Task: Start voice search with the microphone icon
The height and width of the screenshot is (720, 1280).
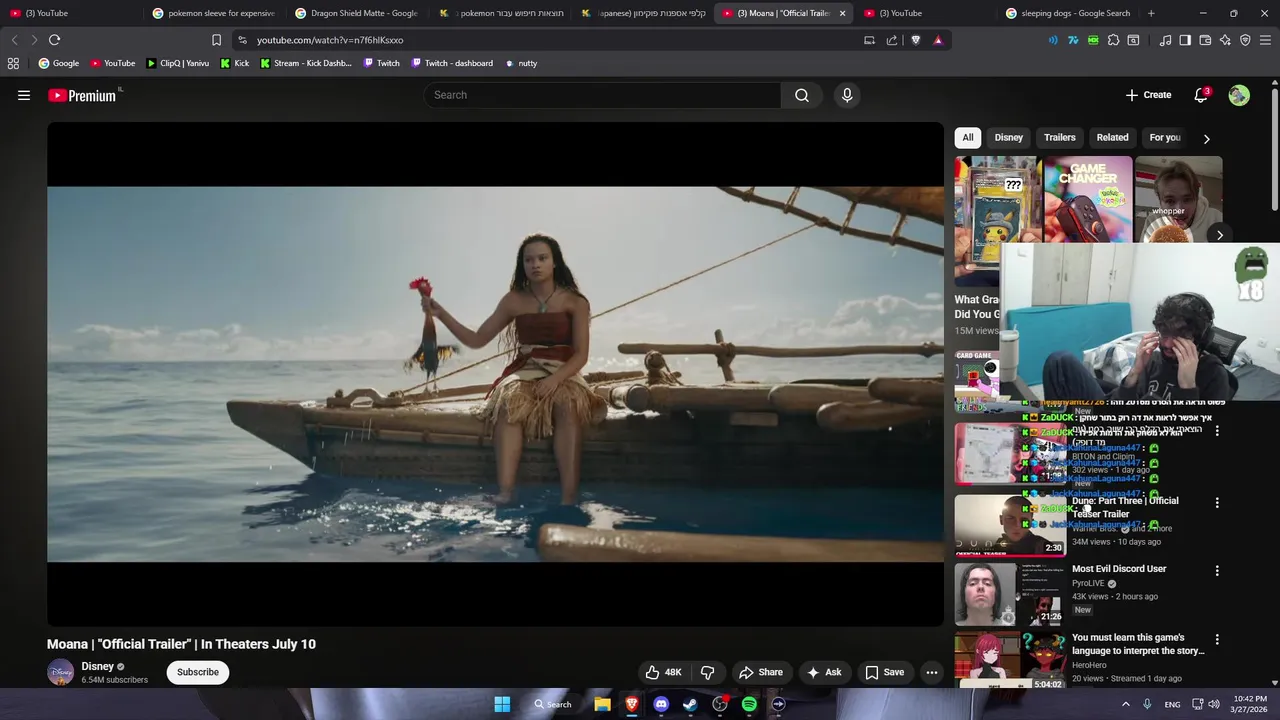Action: click(x=847, y=95)
